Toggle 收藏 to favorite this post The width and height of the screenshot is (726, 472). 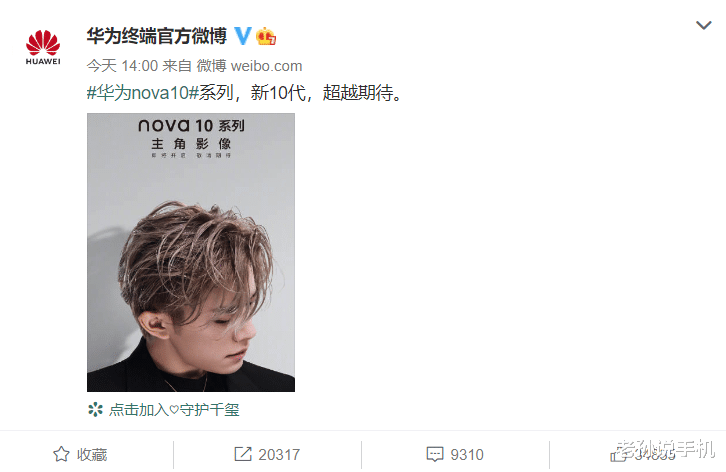pyautogui.click(x=92, y=454)
